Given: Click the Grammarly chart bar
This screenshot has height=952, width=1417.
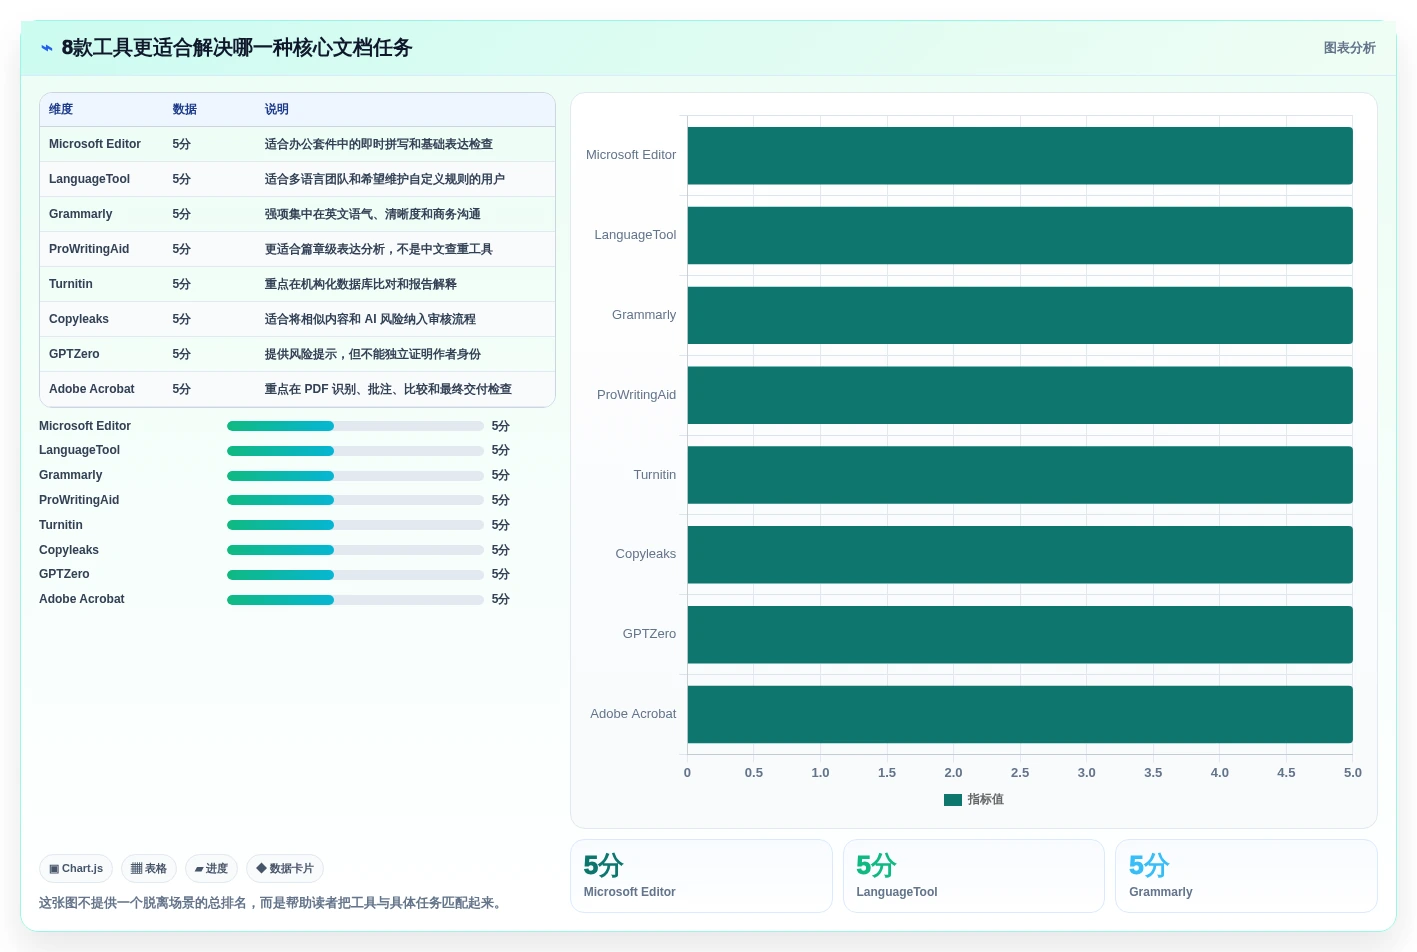Looking at the screenshot, I should 1020,316.
